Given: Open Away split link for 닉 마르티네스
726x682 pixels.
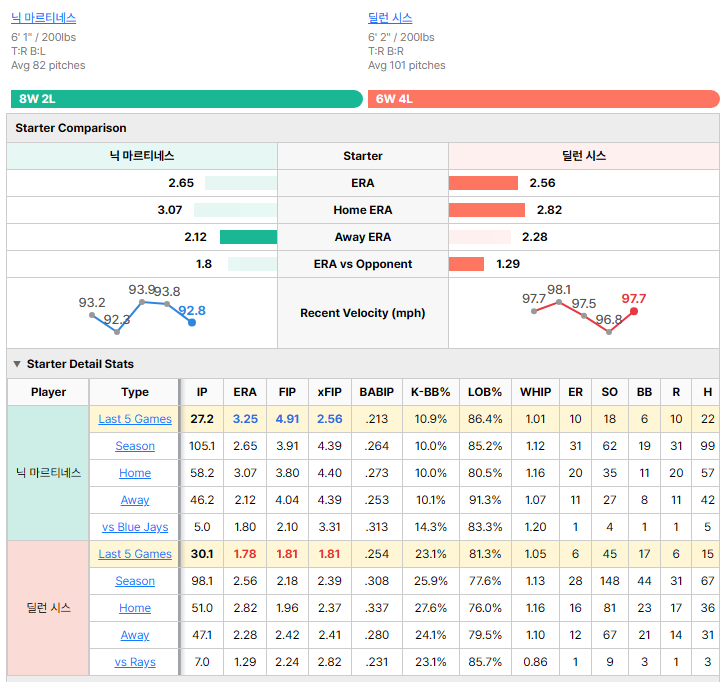Looking at the screenshot, I should coord(135,500).
